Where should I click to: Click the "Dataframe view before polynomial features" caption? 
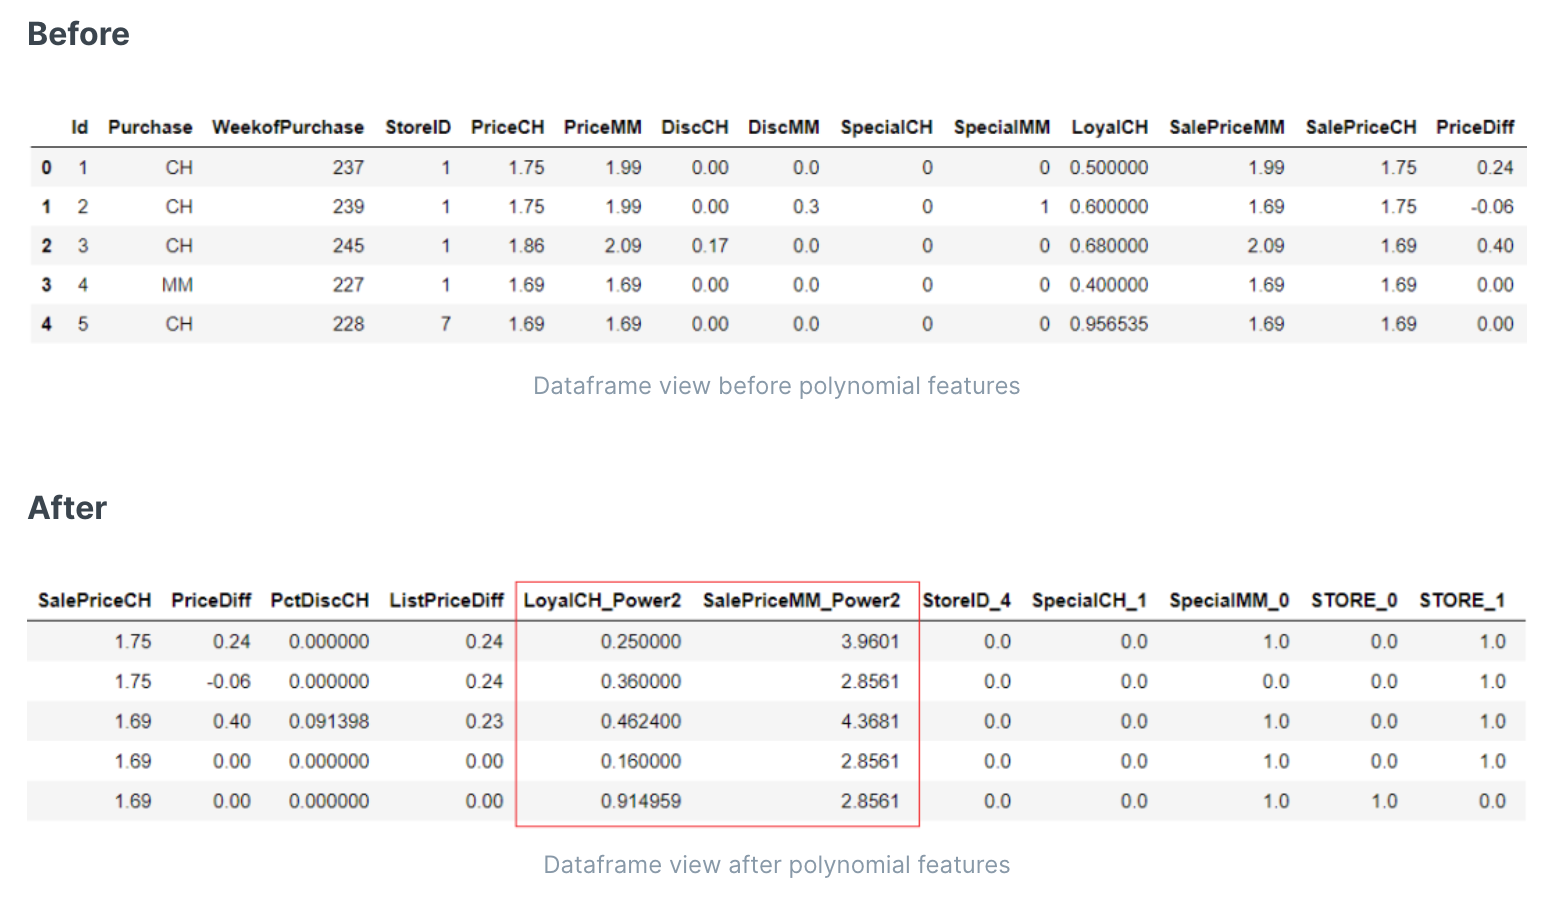[776, 386]
